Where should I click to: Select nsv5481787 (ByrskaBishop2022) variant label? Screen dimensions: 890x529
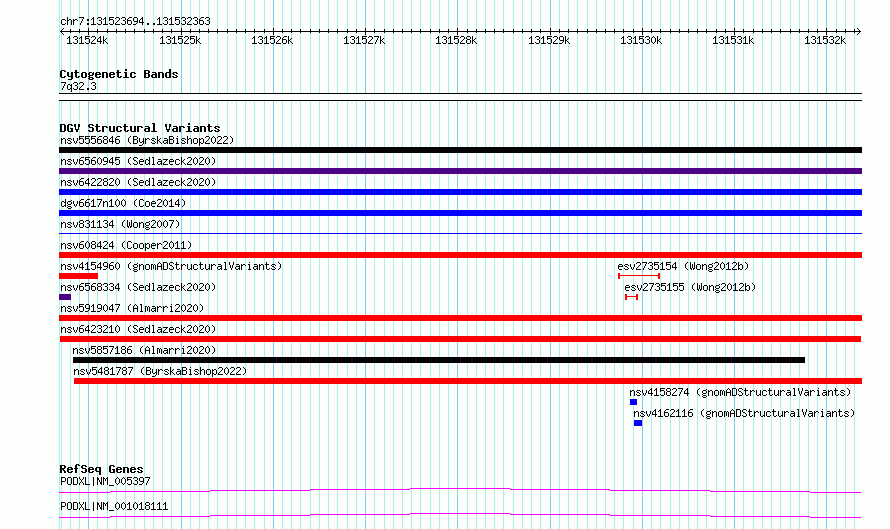(160, 371)
